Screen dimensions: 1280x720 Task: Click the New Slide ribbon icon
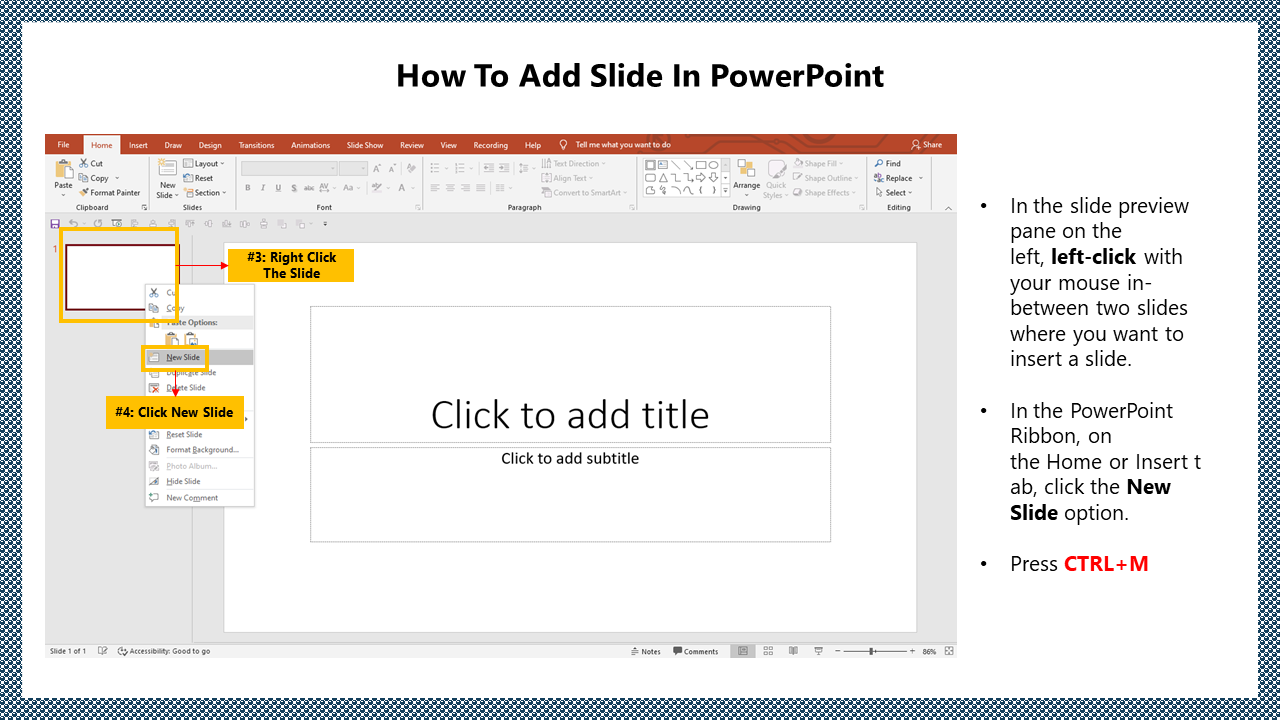point(167,169)
